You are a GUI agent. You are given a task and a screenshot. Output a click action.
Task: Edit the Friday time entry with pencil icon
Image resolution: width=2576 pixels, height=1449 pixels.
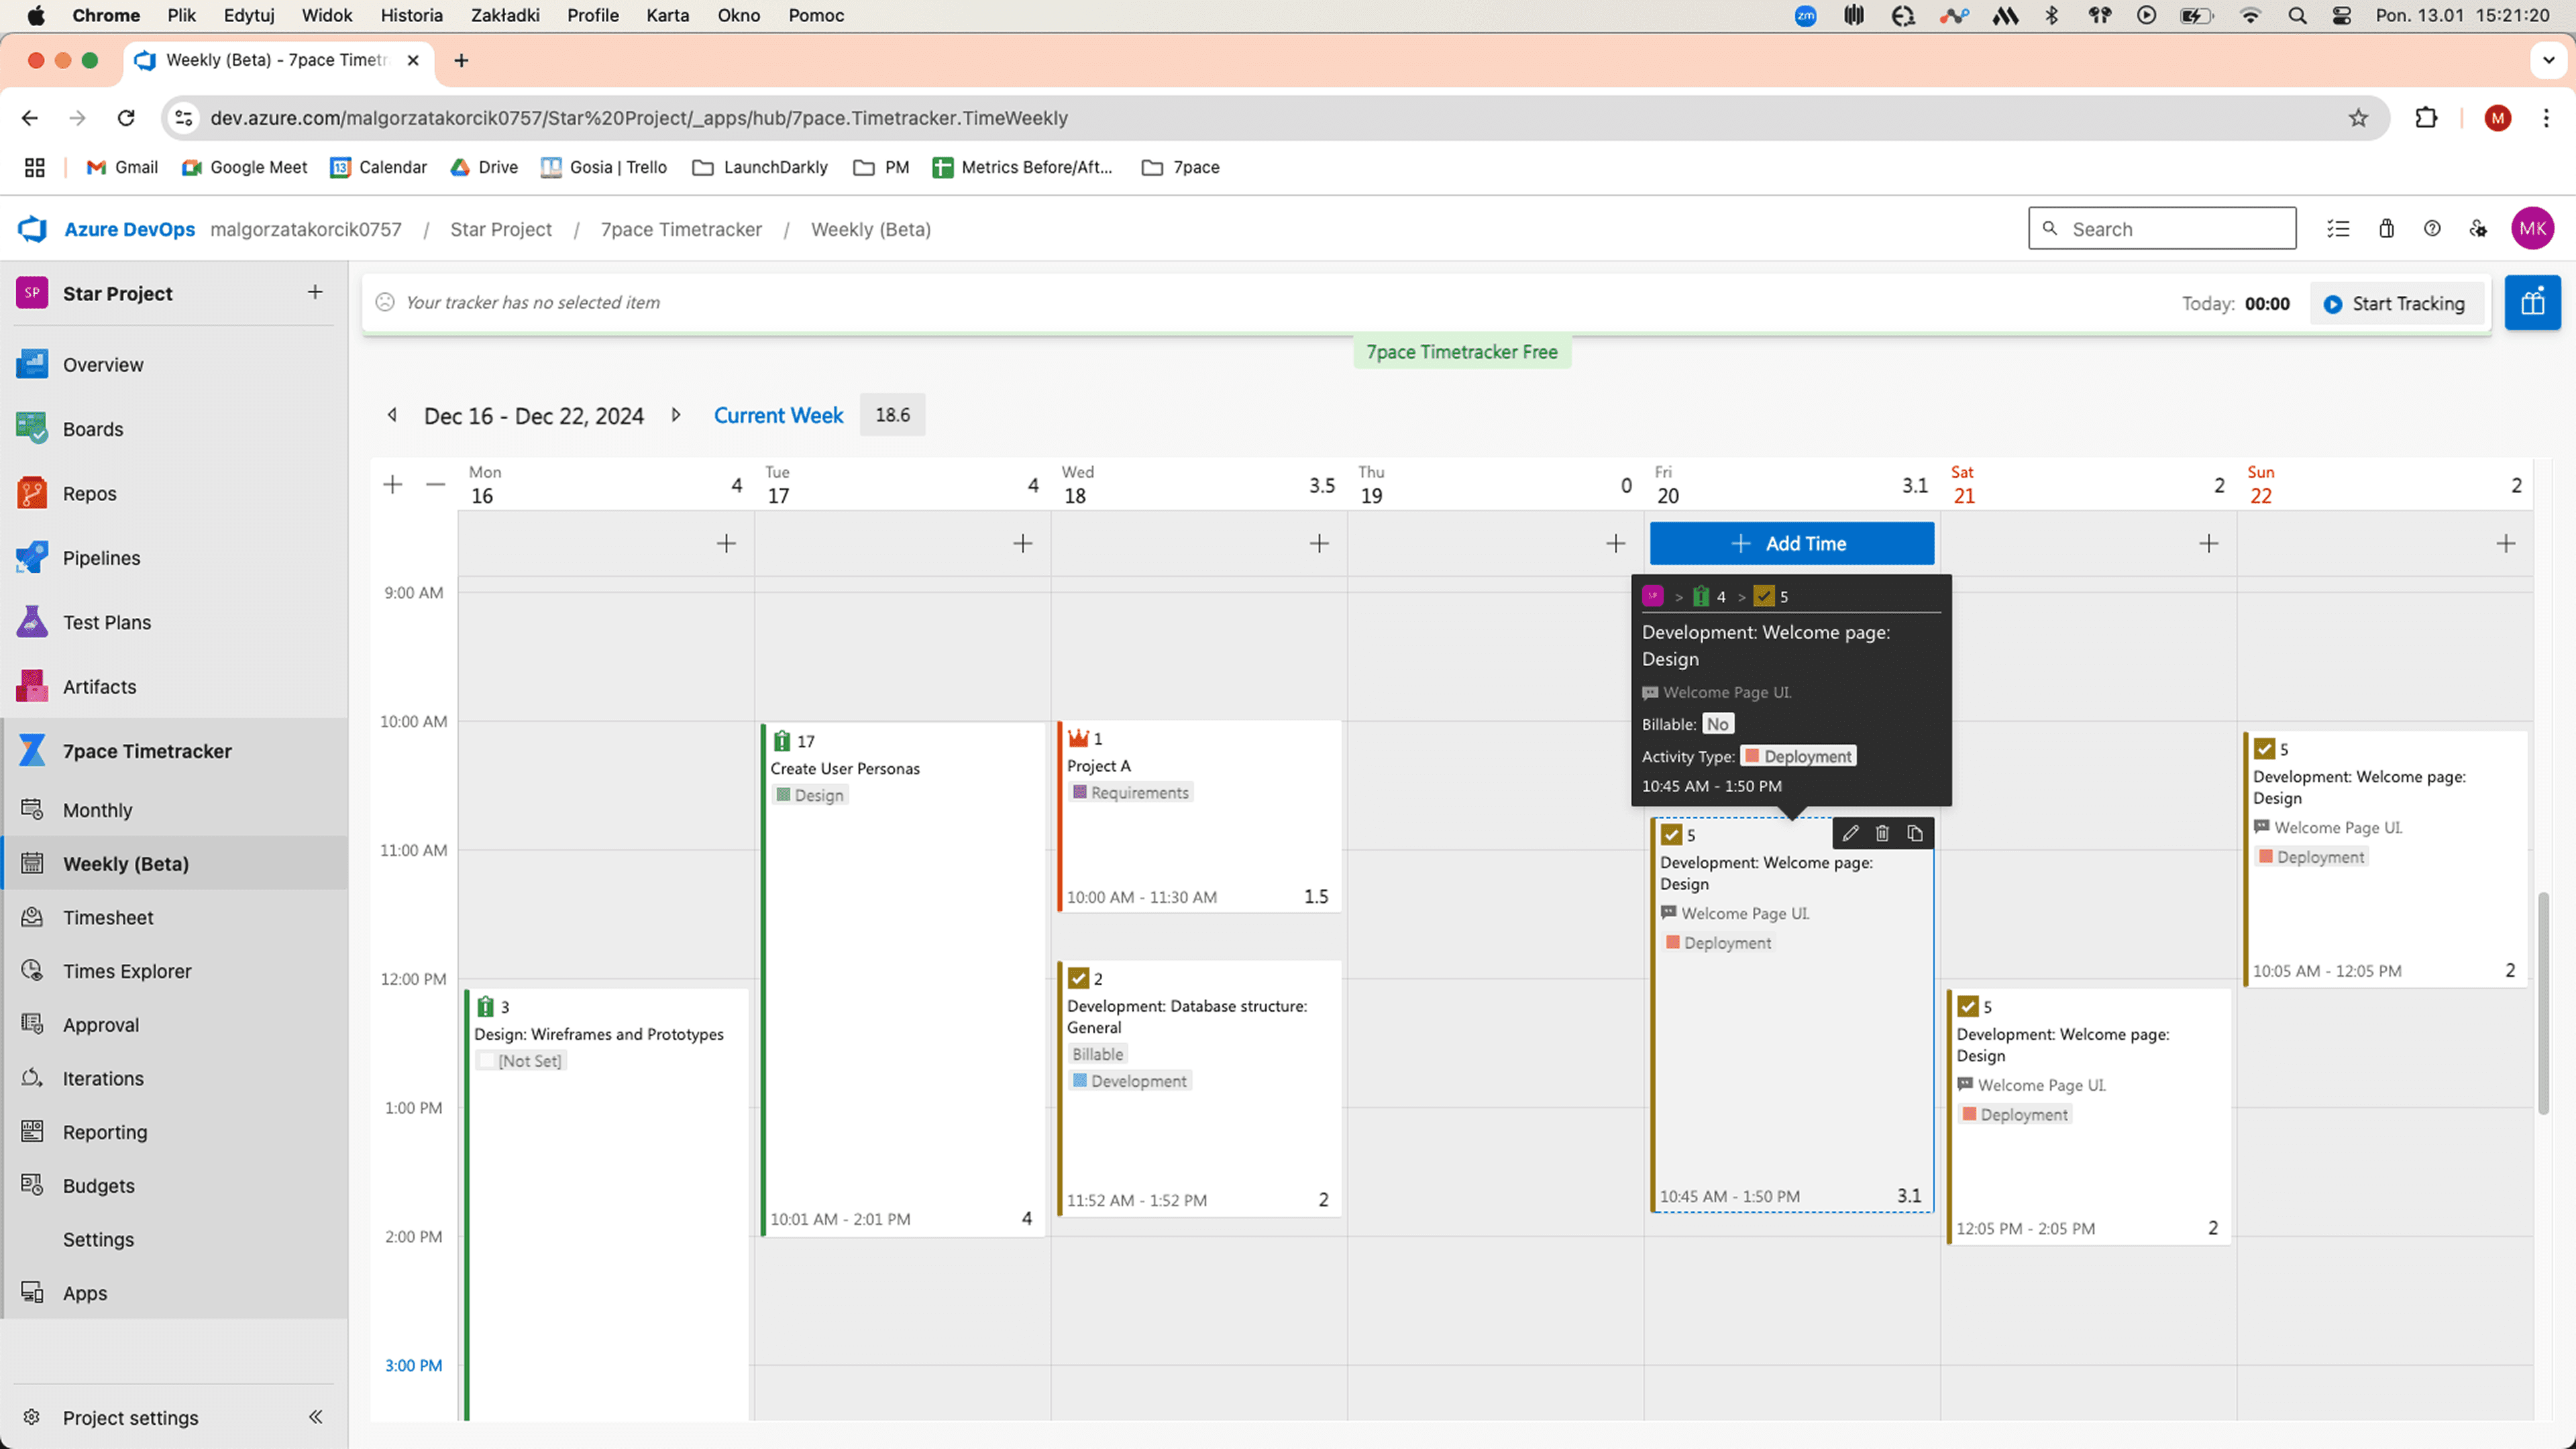point(1850,833)
